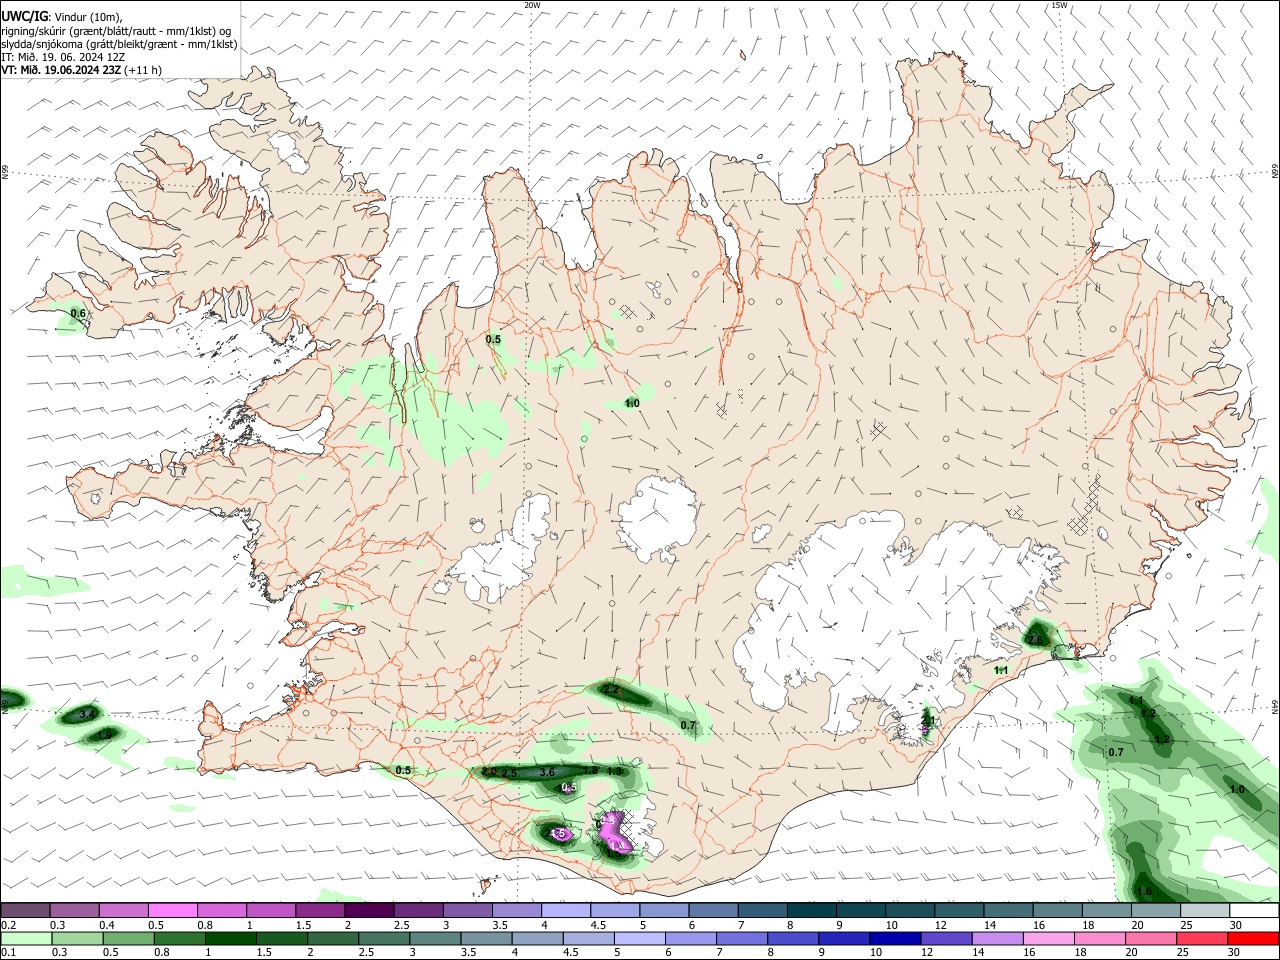Click the '1.1' precipitation value
This screenshot has height=960, width=1280.
coord(1002,670)
